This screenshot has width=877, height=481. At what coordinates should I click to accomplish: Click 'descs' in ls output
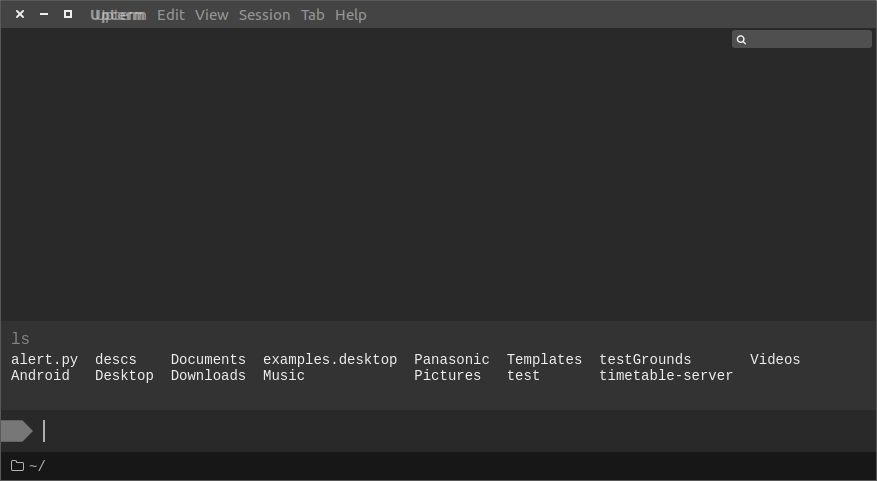pos(116,360)
